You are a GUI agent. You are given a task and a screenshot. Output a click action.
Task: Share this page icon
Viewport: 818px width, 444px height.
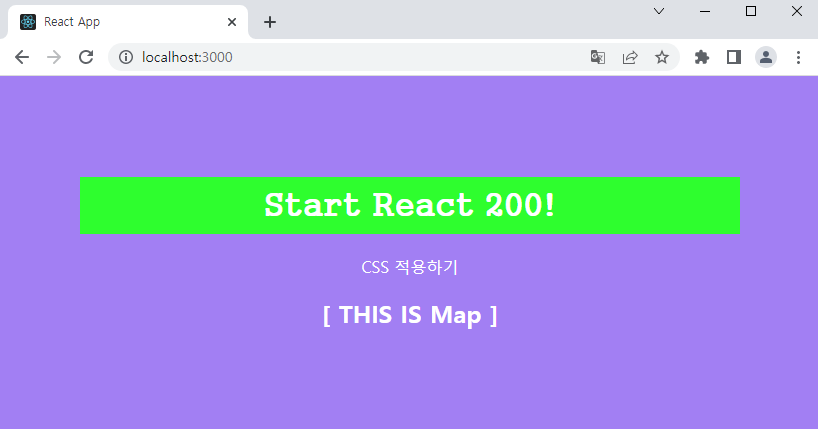point(630,57)
